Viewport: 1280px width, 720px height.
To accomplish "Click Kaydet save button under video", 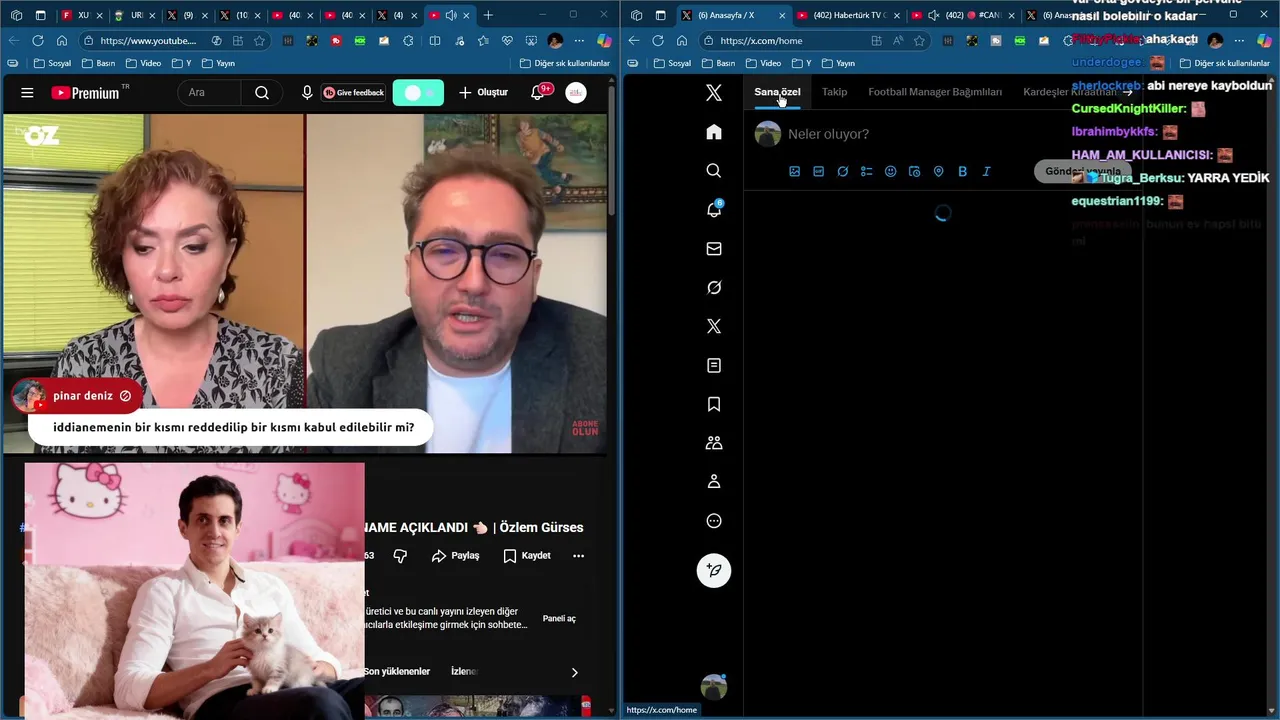I will [527, 556].
